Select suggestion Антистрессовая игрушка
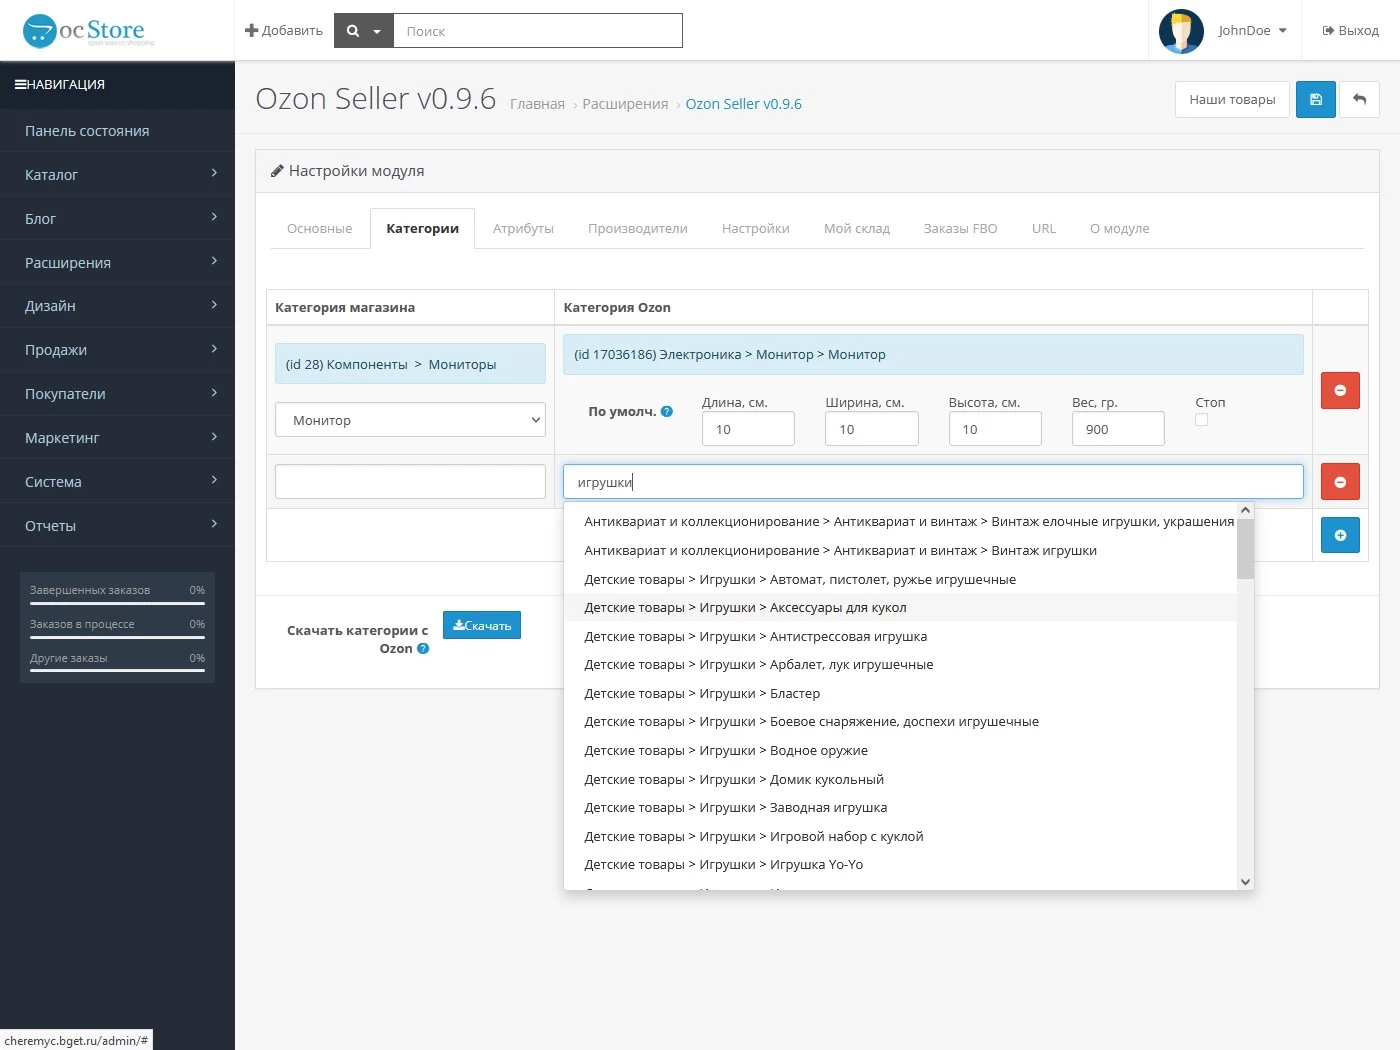The width and height of the screenshot is (1400, 1050). click(x=900, y=637)
